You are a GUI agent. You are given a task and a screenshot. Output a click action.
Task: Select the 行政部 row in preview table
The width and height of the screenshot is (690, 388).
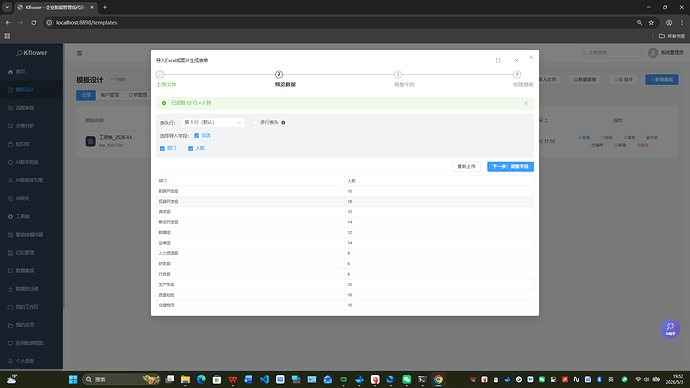coord(345,274)
